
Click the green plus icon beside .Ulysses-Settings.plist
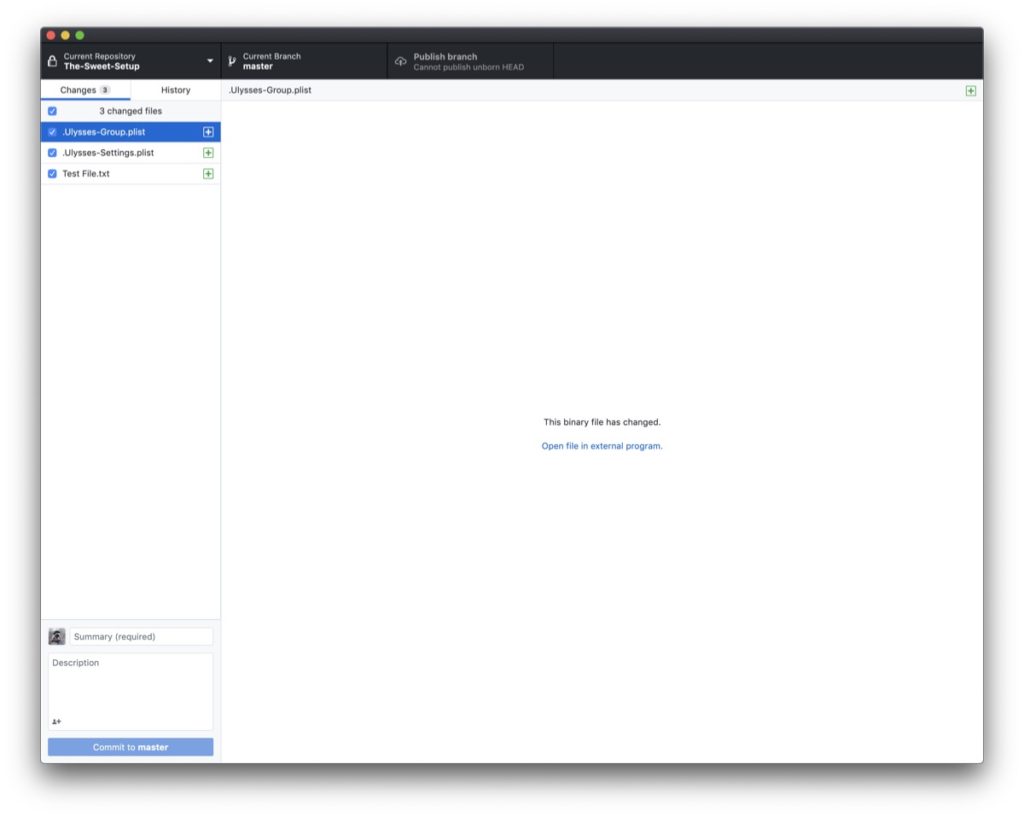click(x=207, y=152)
